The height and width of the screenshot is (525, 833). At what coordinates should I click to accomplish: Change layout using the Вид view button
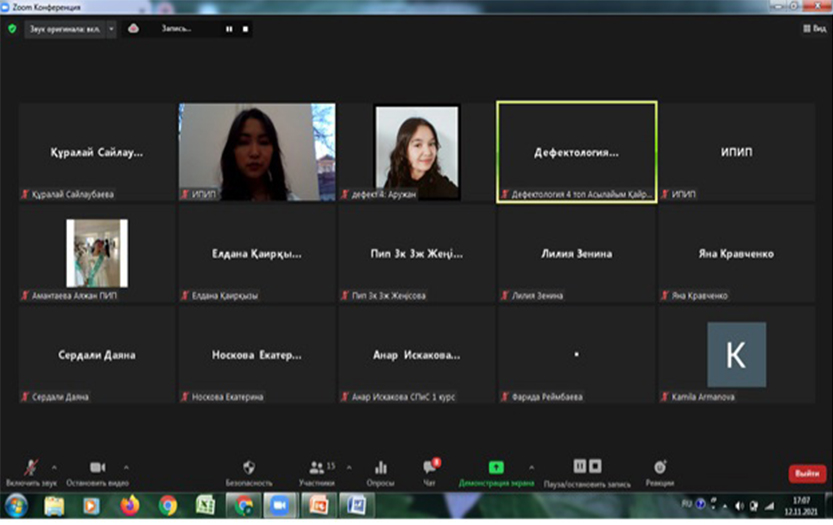[814, 29]
